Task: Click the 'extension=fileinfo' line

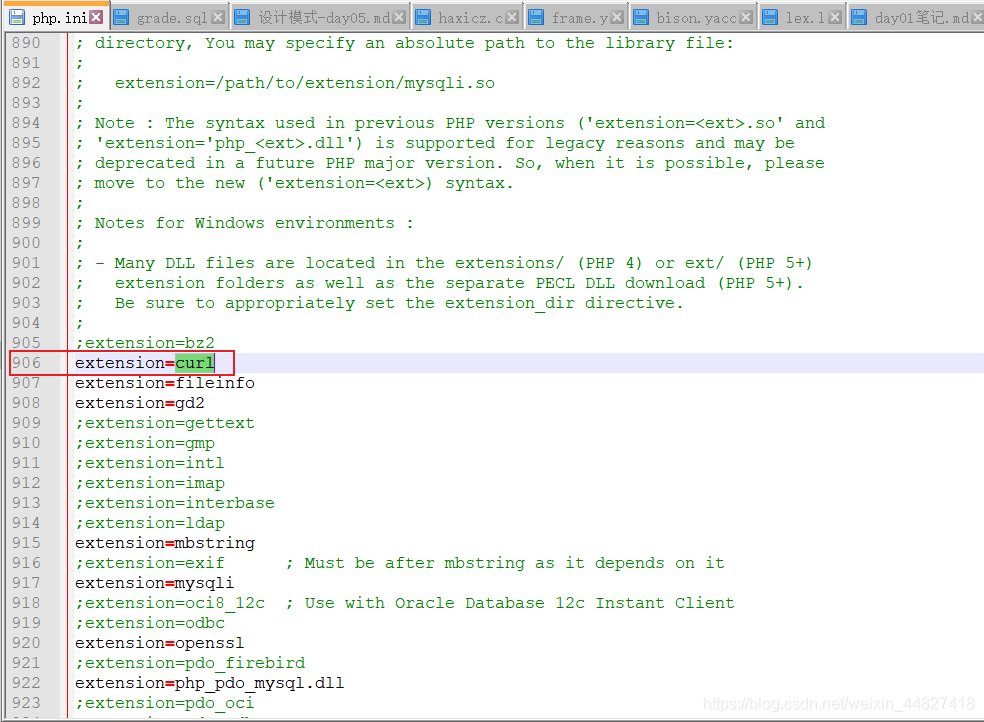Action: click(x=165, y=383)
